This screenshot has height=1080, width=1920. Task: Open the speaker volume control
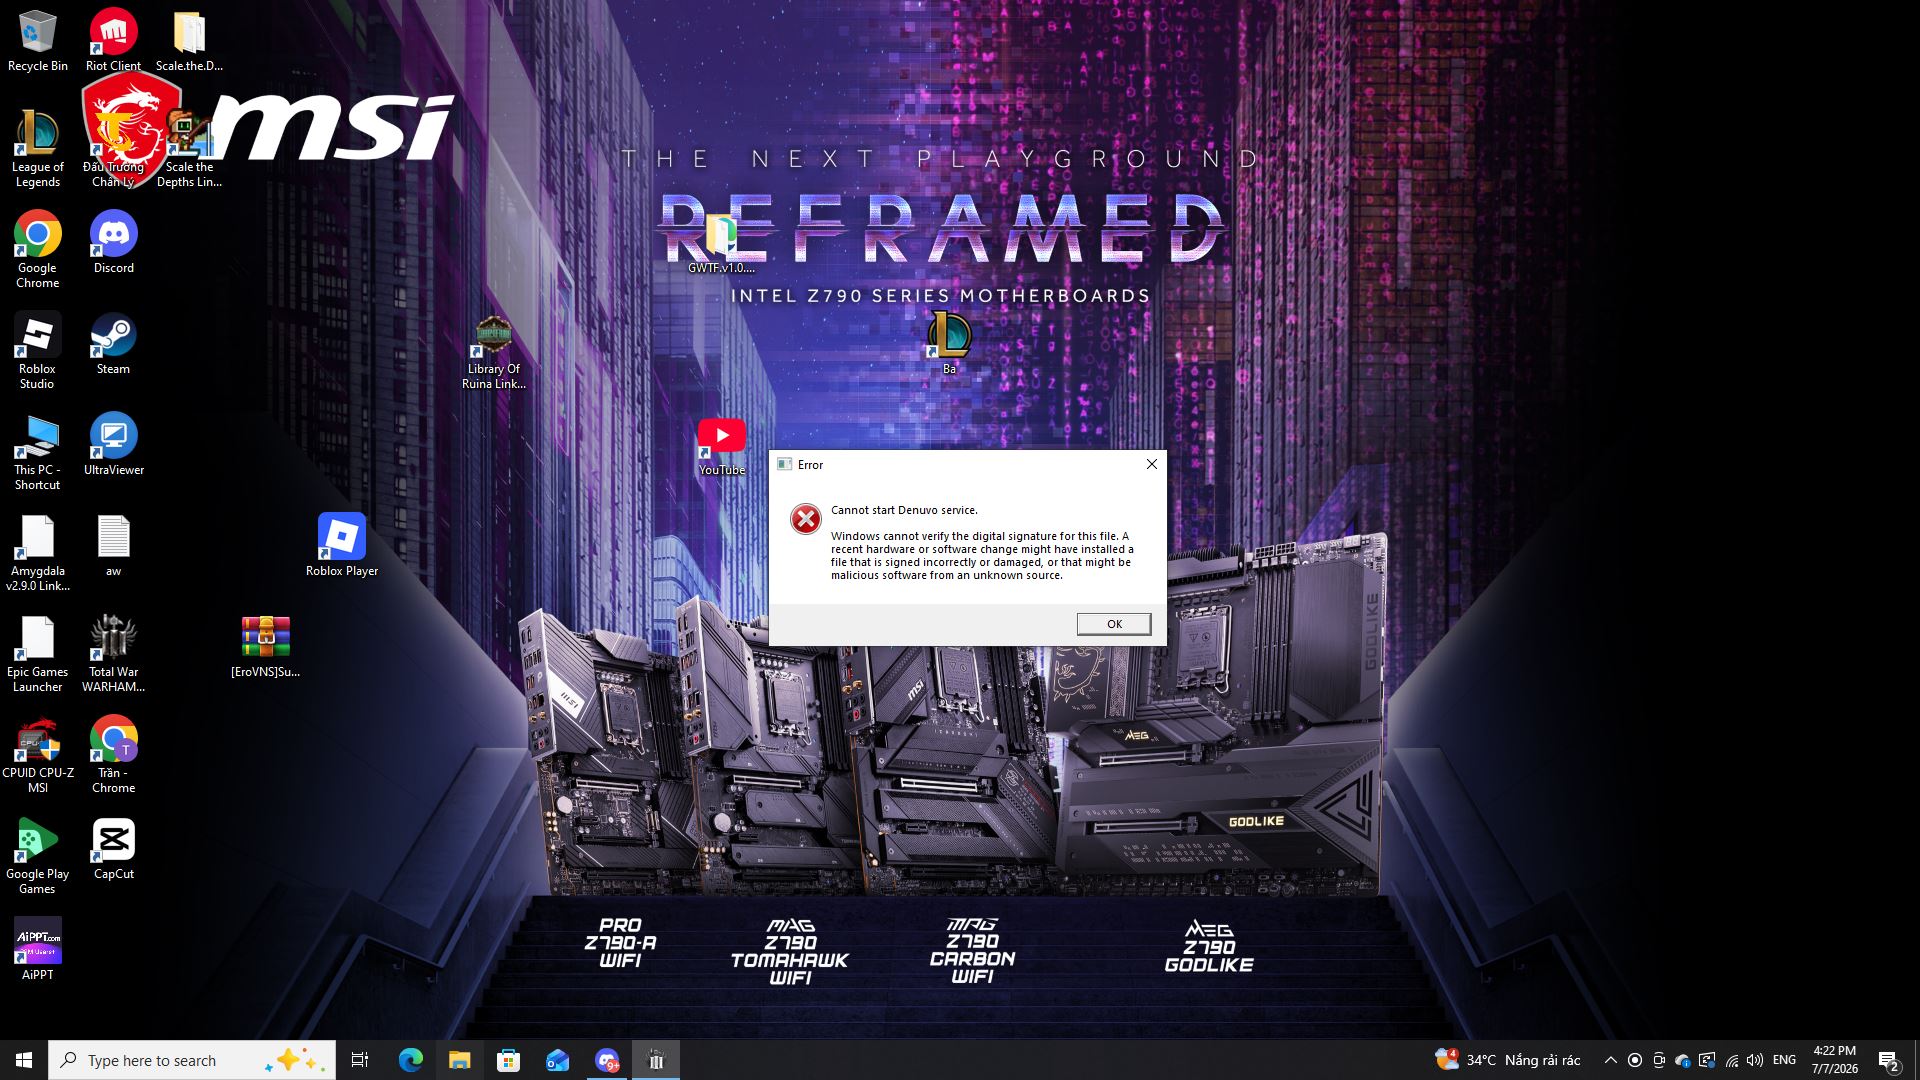[1755, 1060]
